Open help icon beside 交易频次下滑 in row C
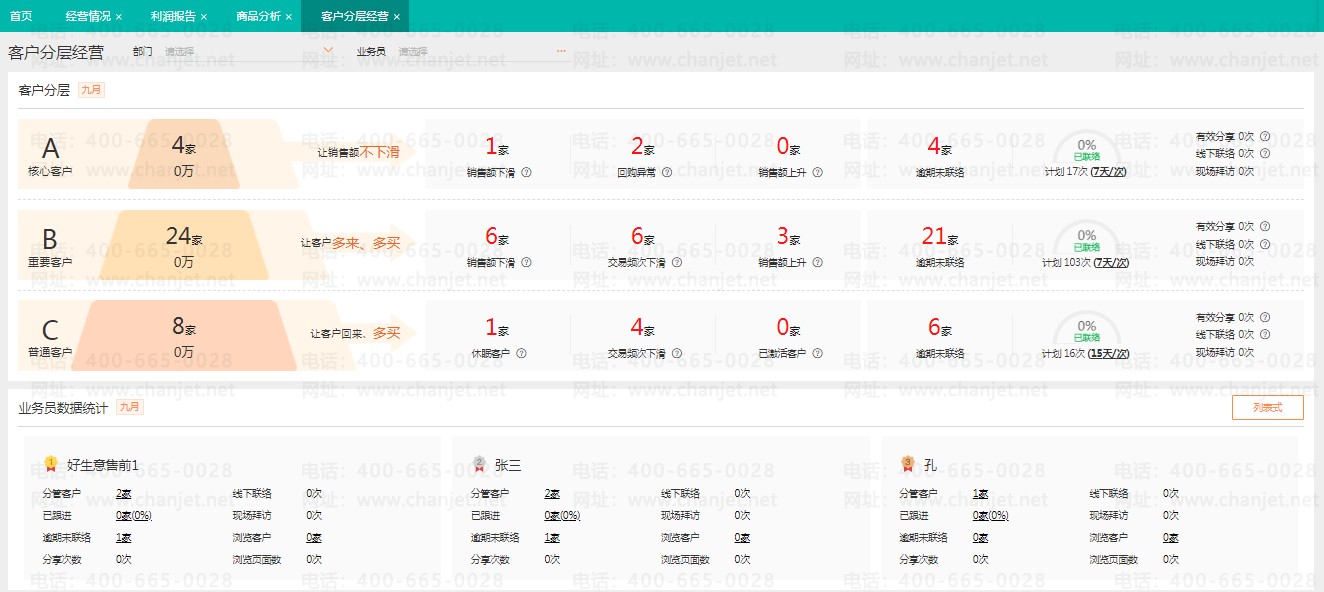Screen dimensions: 1324x592 pyautogui.click(x=677, y=353)
